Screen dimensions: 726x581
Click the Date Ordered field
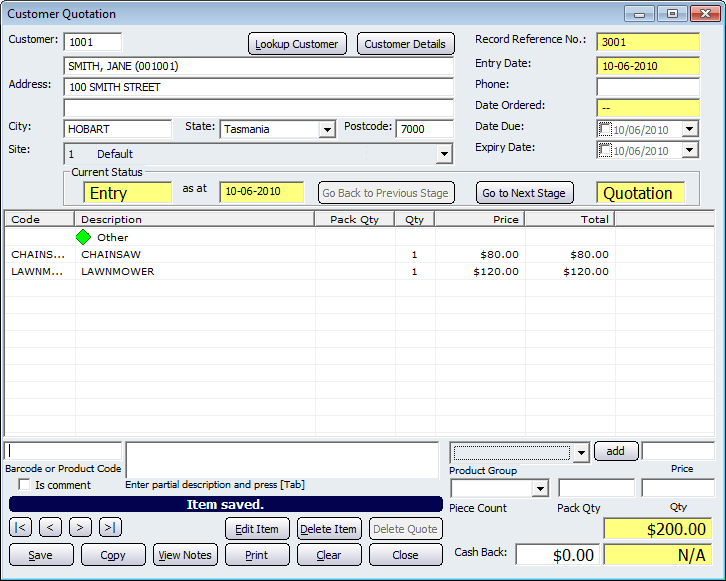[x=648, y=108]
